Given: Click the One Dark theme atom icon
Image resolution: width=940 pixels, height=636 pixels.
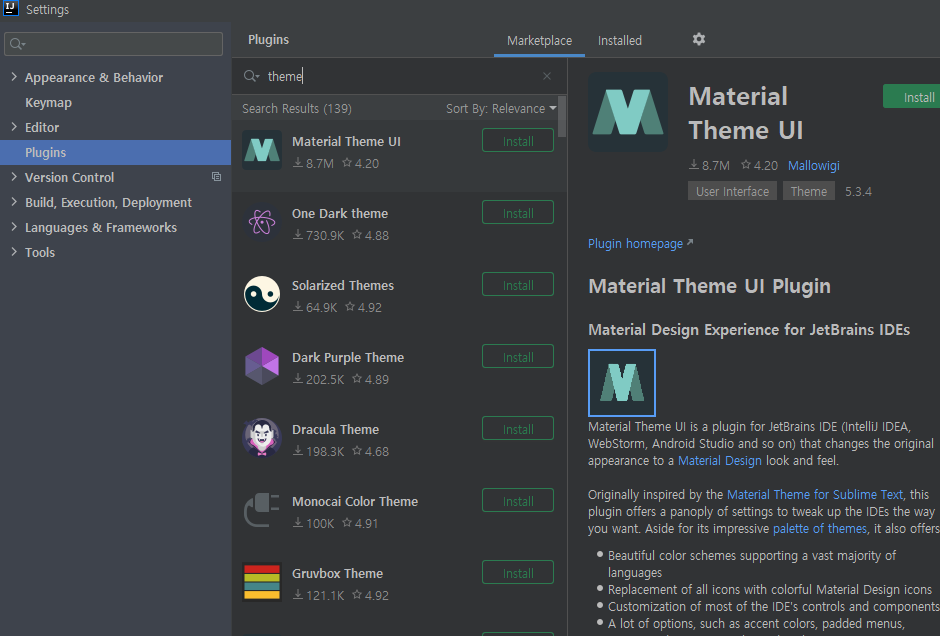Looking at the screenshot, I should [262, 222].
